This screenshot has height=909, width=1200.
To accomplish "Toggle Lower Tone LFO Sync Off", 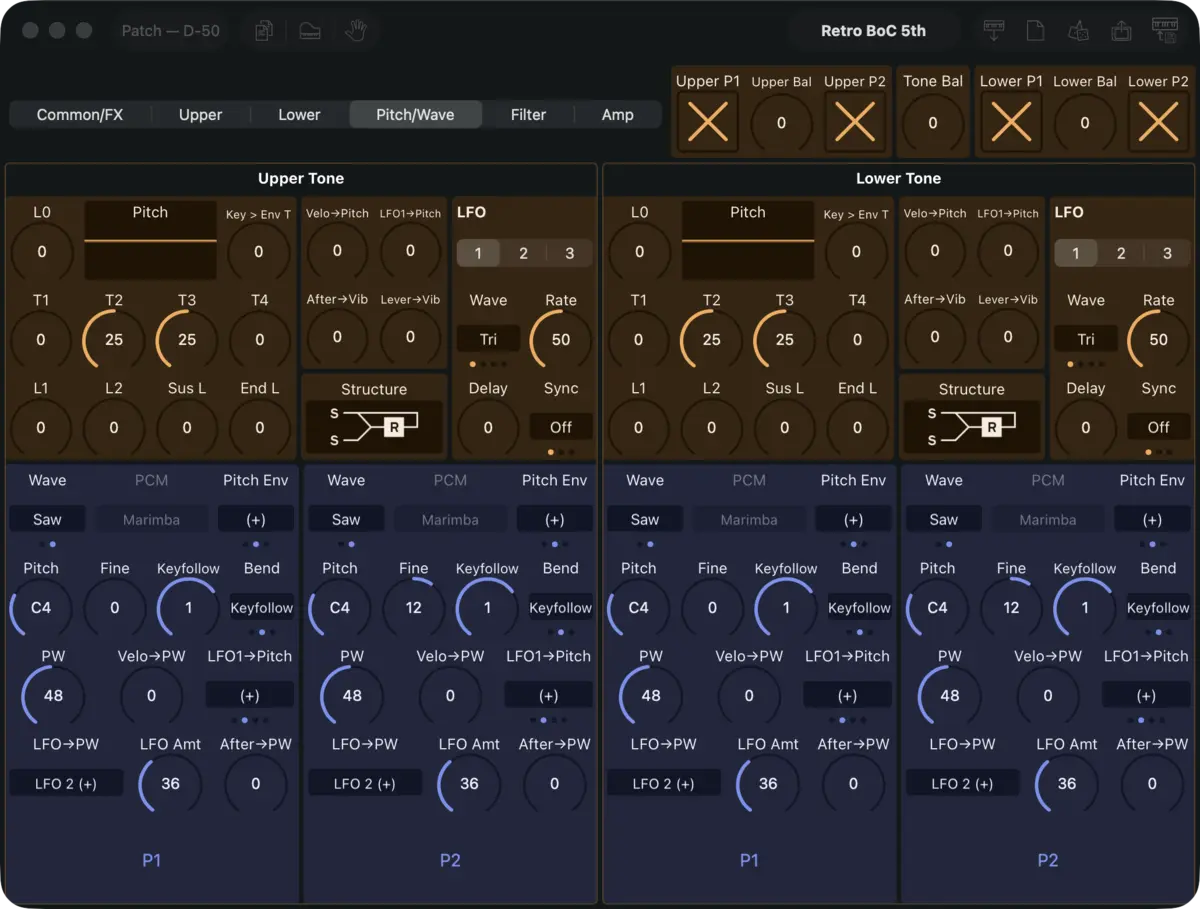I will [x=1158, y=427].
